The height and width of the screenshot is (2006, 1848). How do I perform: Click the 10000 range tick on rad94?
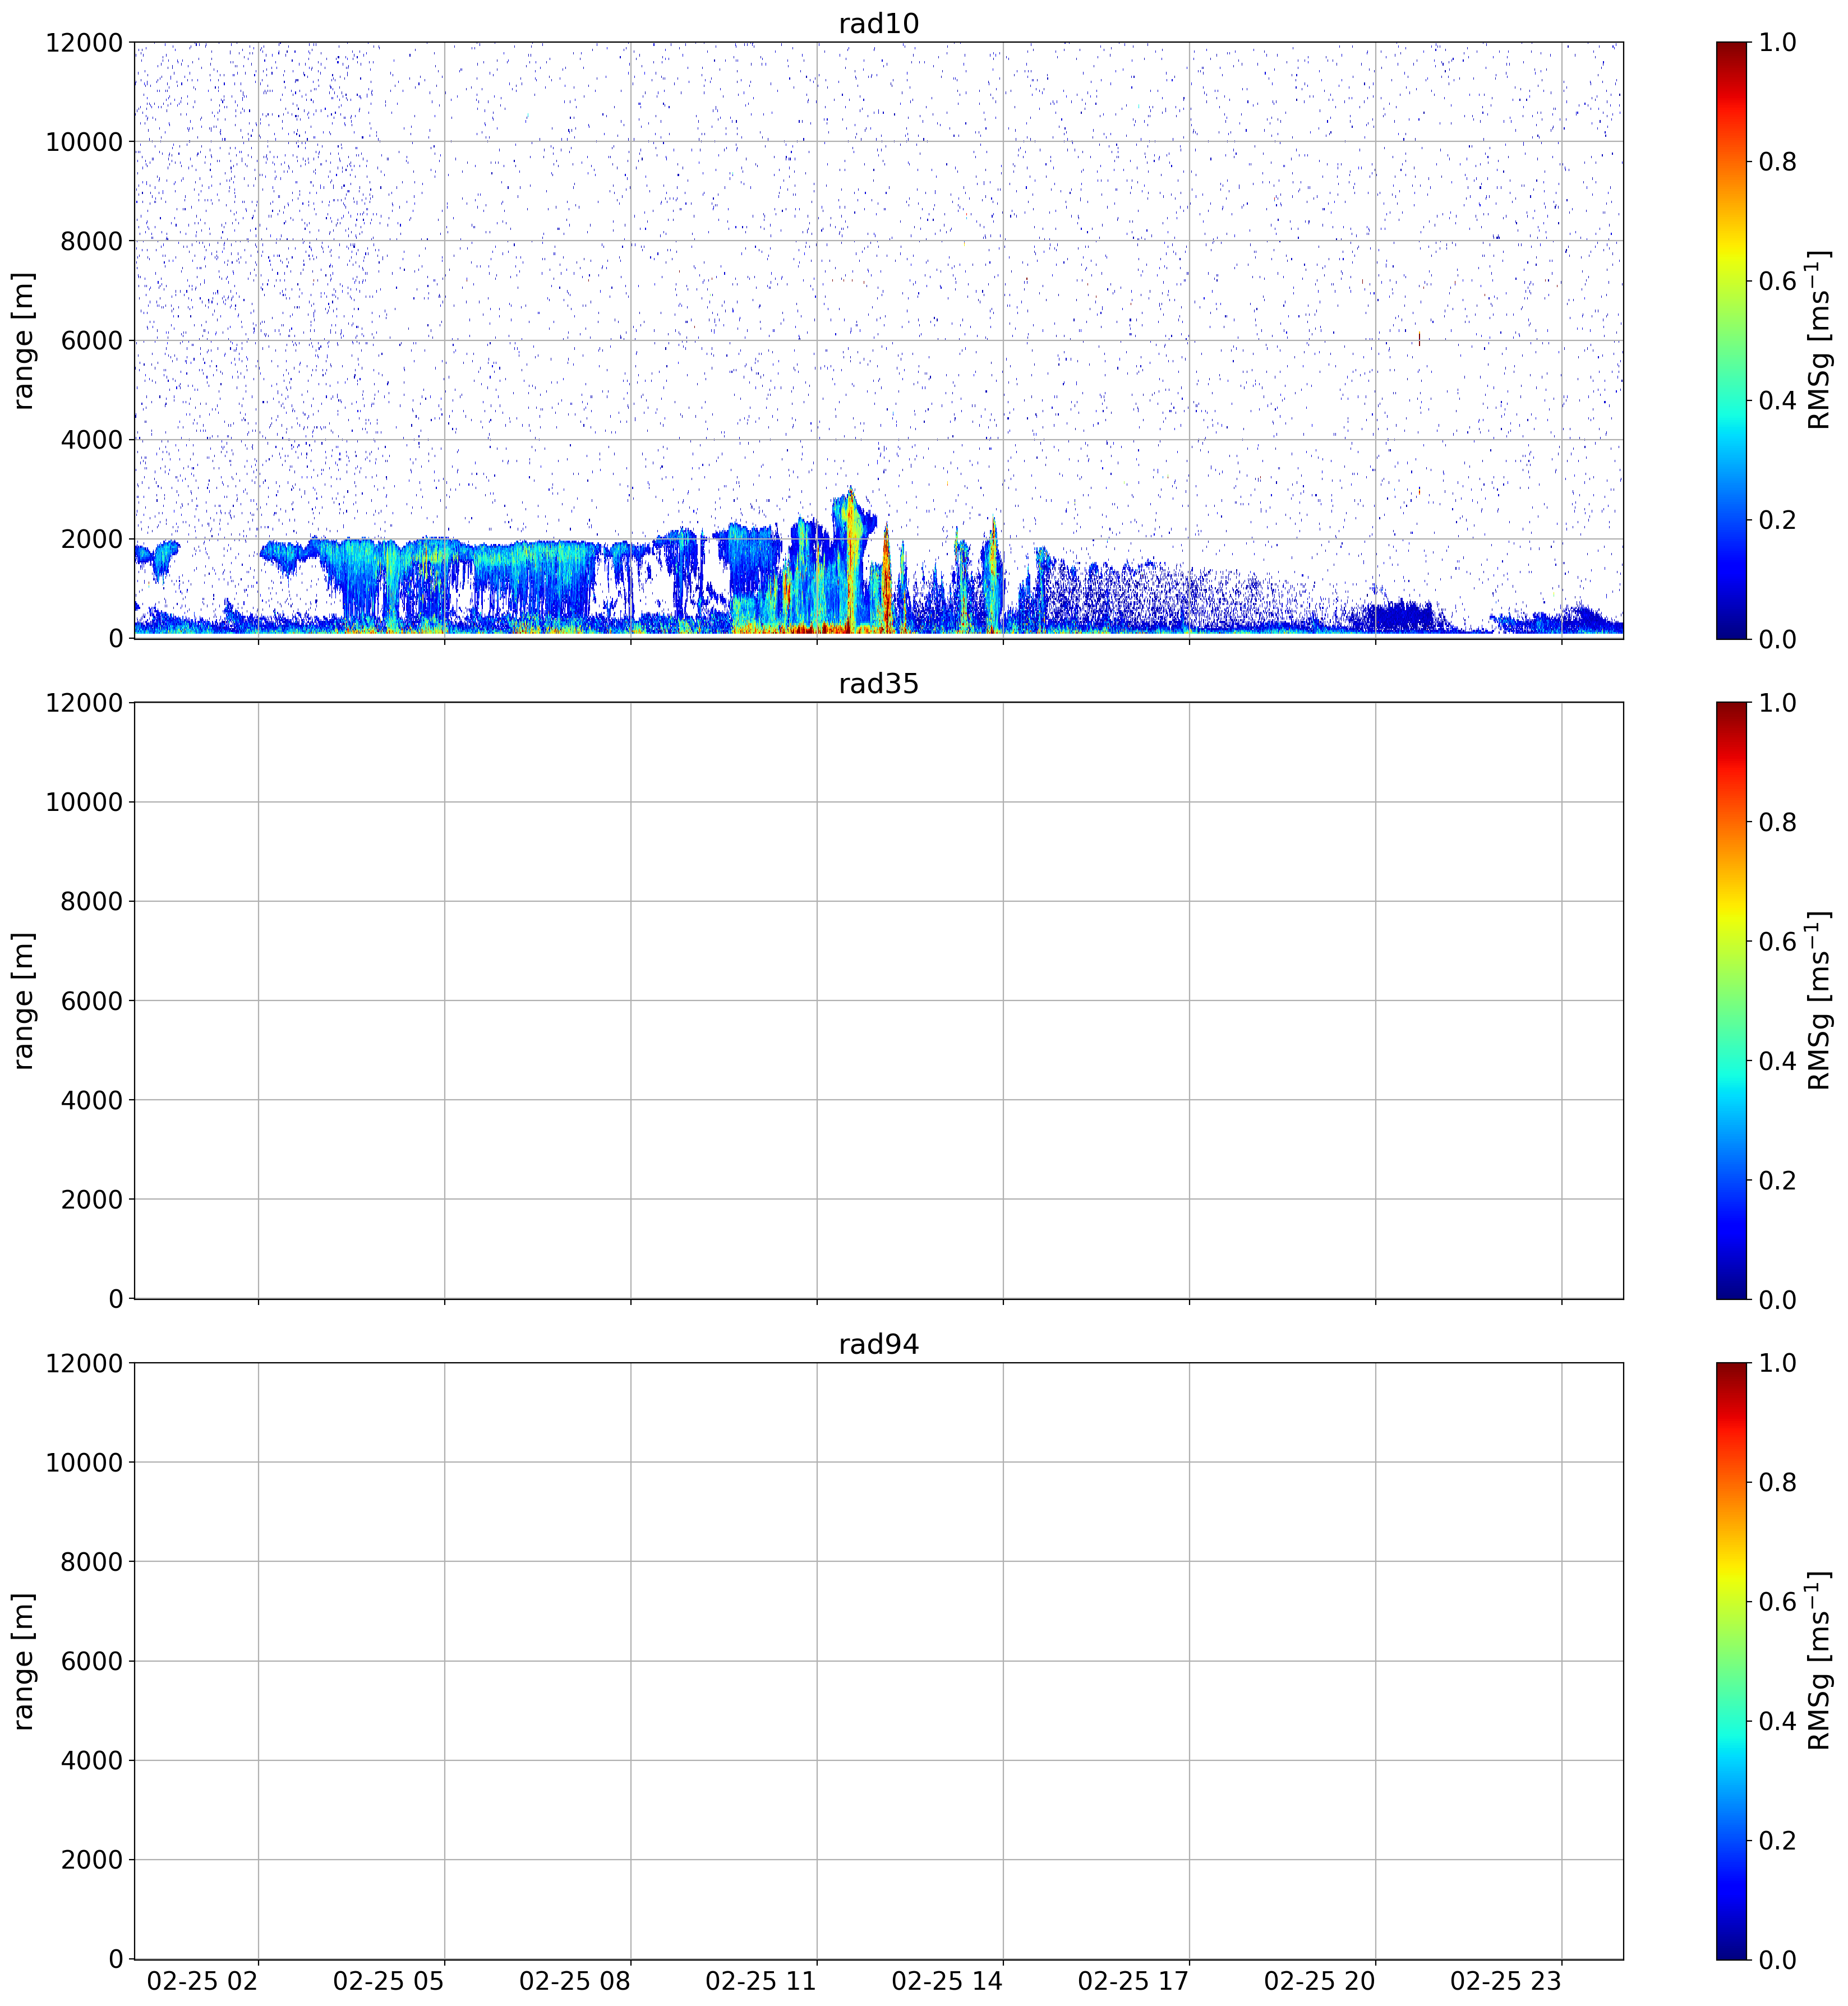pyautogui.click(x=84, y=1462)
